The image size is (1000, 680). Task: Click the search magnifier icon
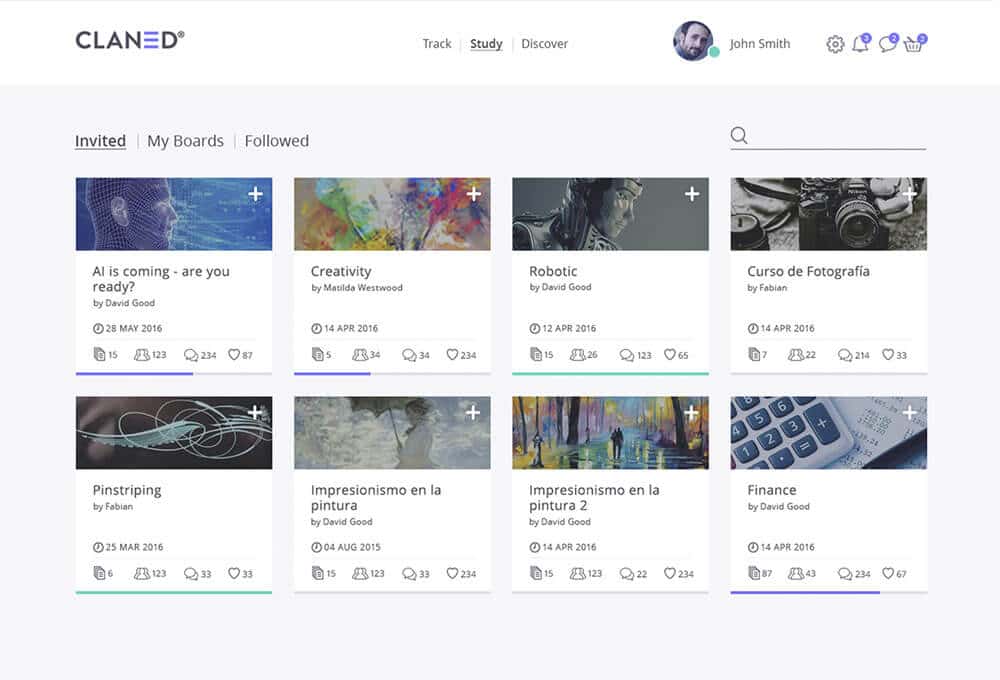click(x=739, y=135)
